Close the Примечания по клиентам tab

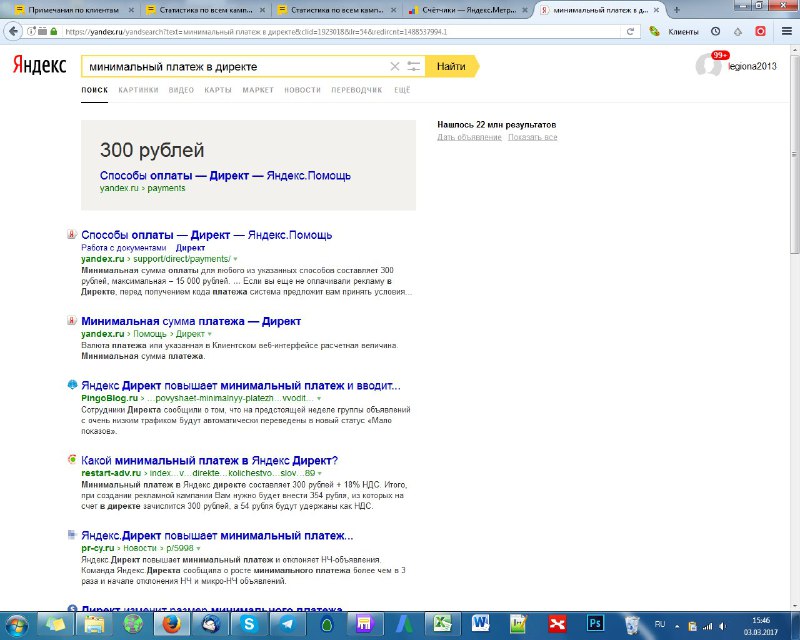click(131, 10)
